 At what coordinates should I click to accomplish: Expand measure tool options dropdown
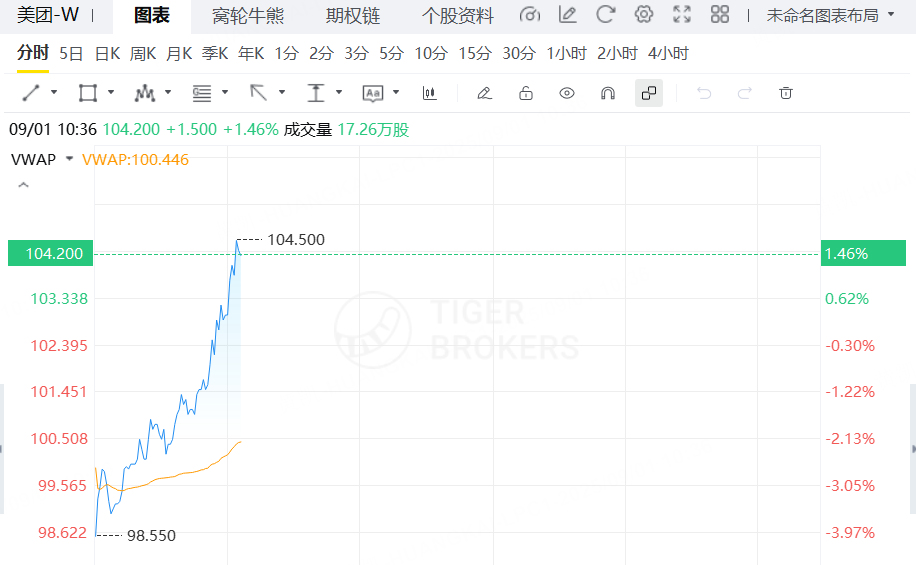[339, 92]
